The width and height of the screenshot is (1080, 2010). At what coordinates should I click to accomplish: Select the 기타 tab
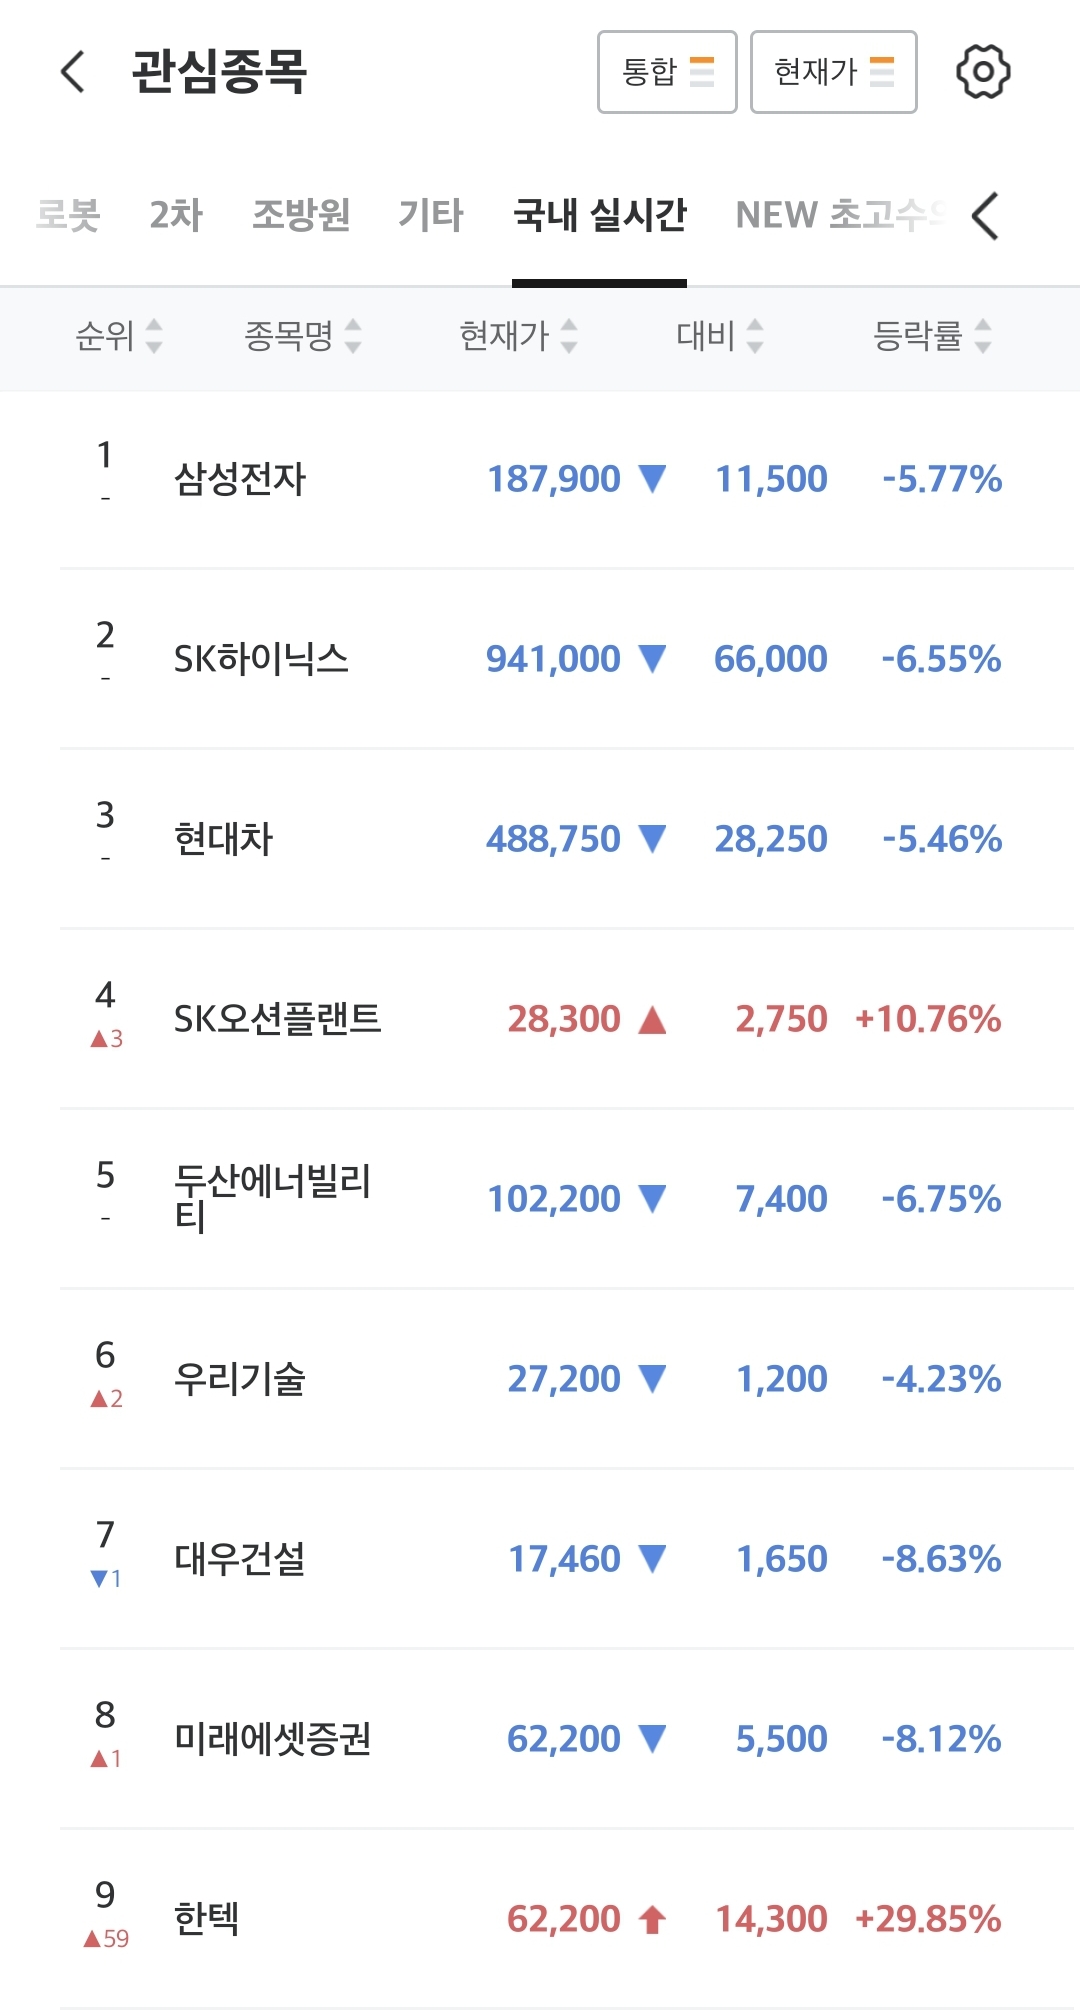point(431,215)
